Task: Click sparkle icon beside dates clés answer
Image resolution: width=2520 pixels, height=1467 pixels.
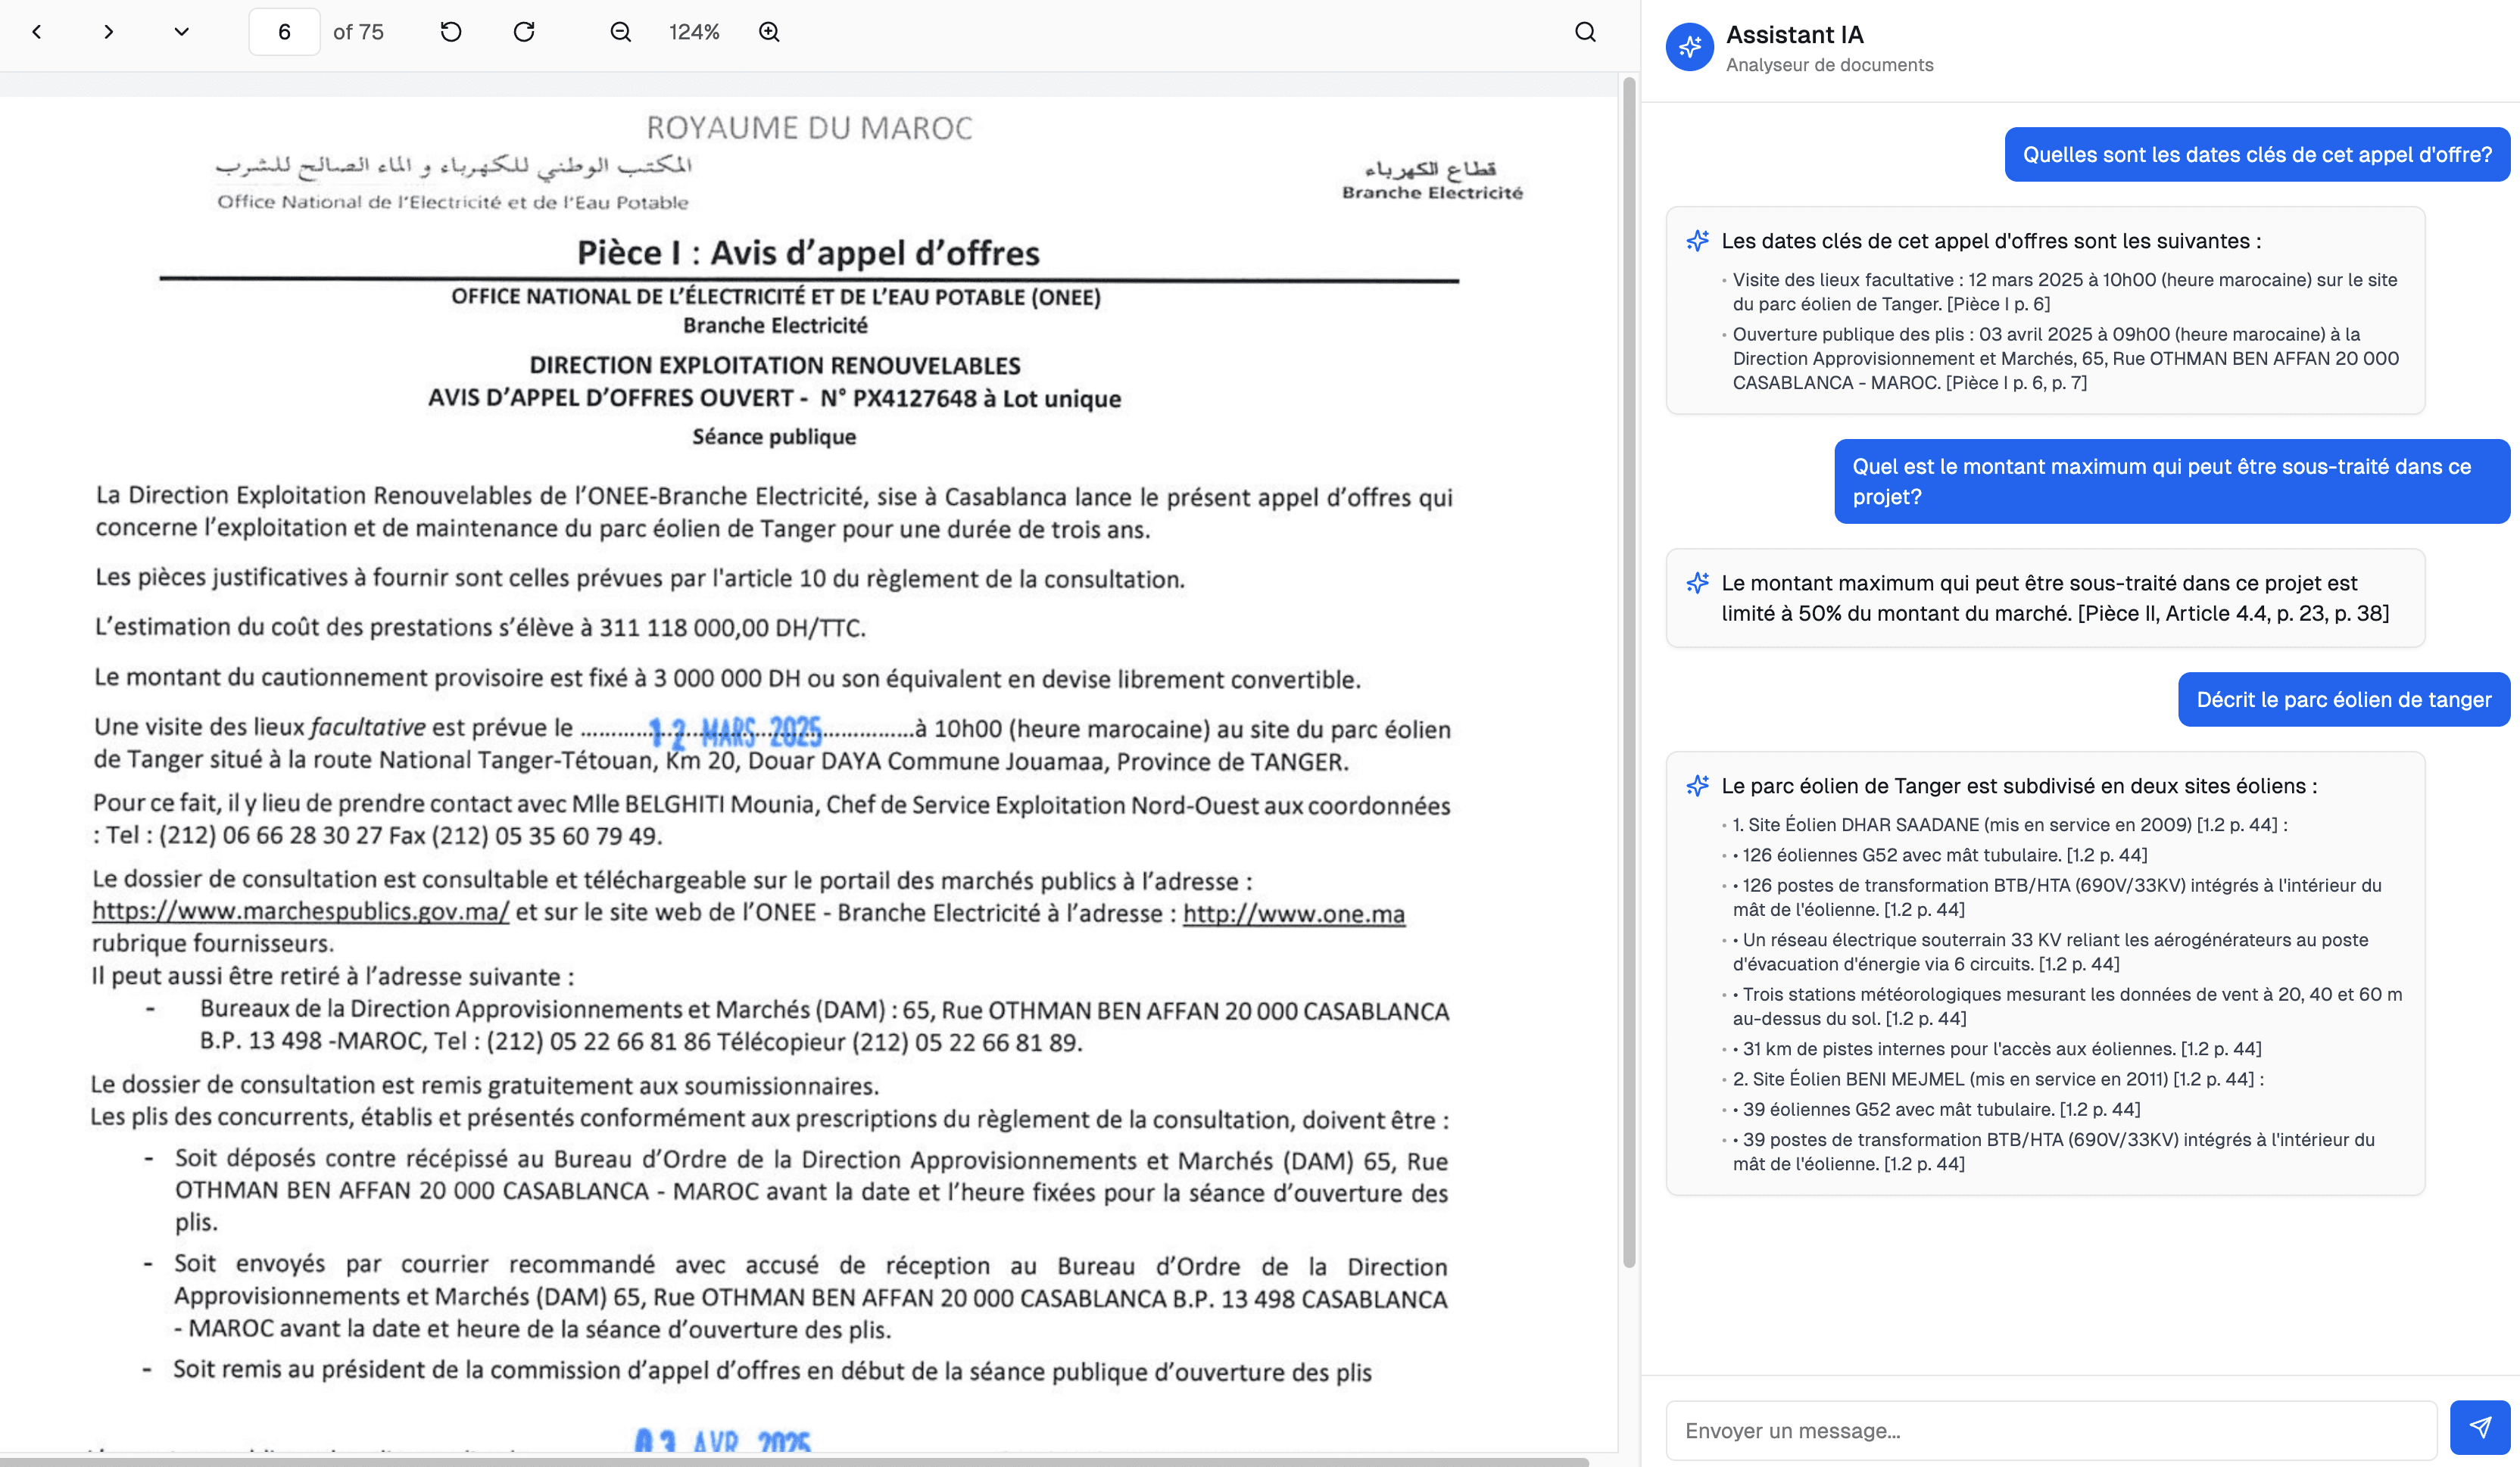Action: (1698, 241)
